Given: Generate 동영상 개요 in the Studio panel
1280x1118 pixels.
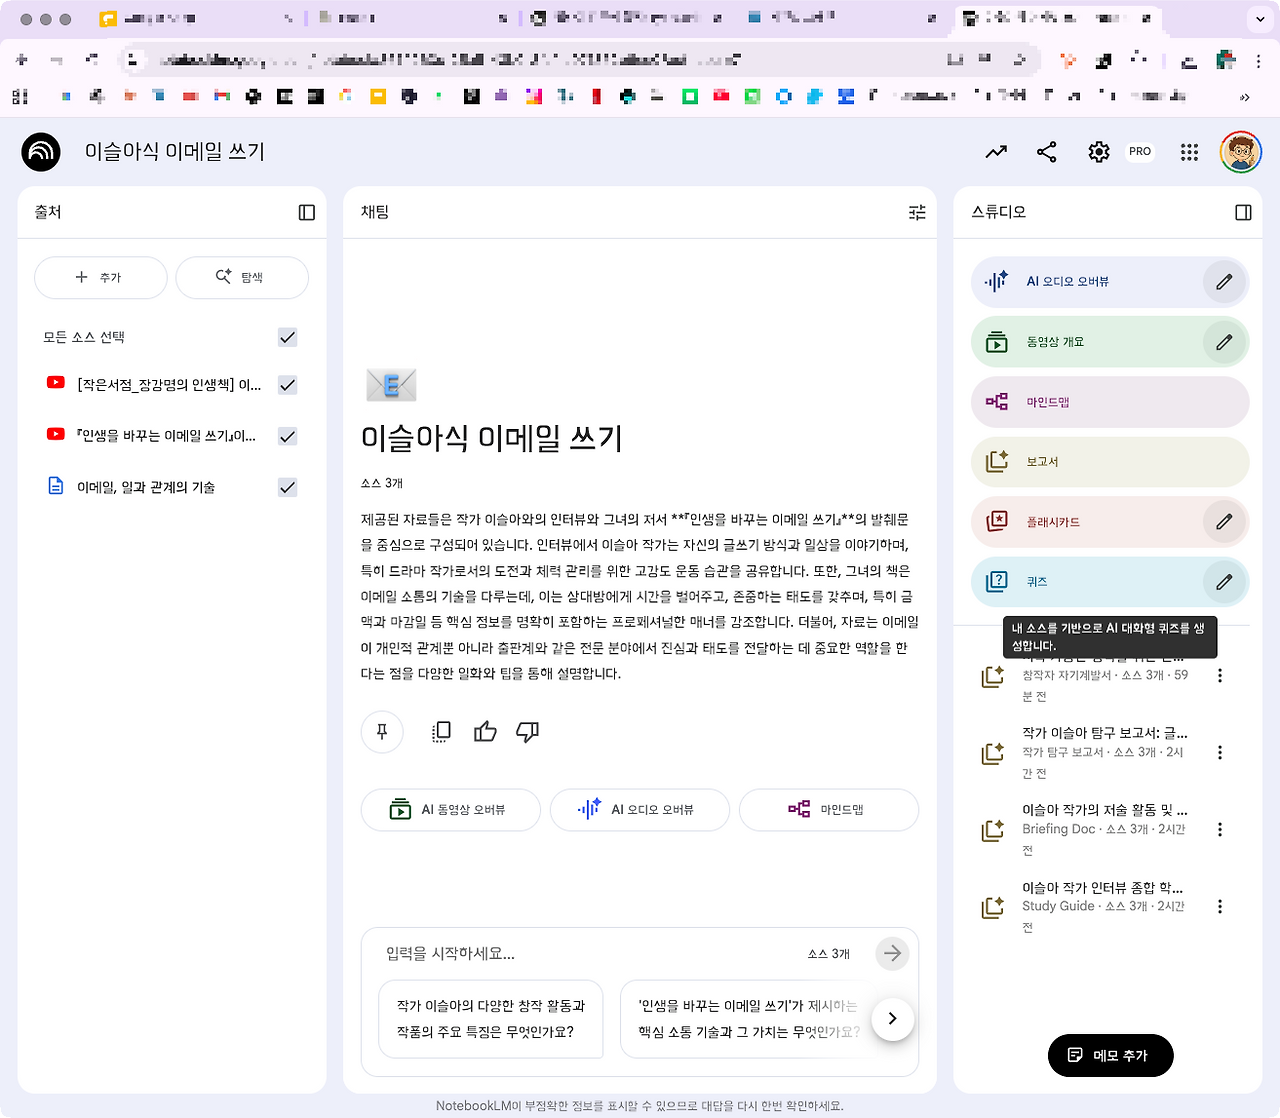Looking at the screenshot, I should (x=1087, y=342).
